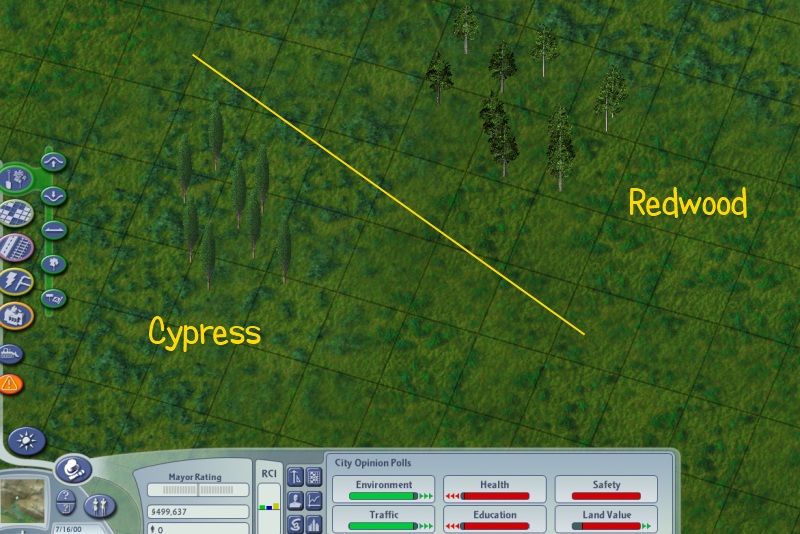The width and height of the screenshot is (800, 534).
Task: Open the Safety opinion poll
Action: (x=606, y=489)
